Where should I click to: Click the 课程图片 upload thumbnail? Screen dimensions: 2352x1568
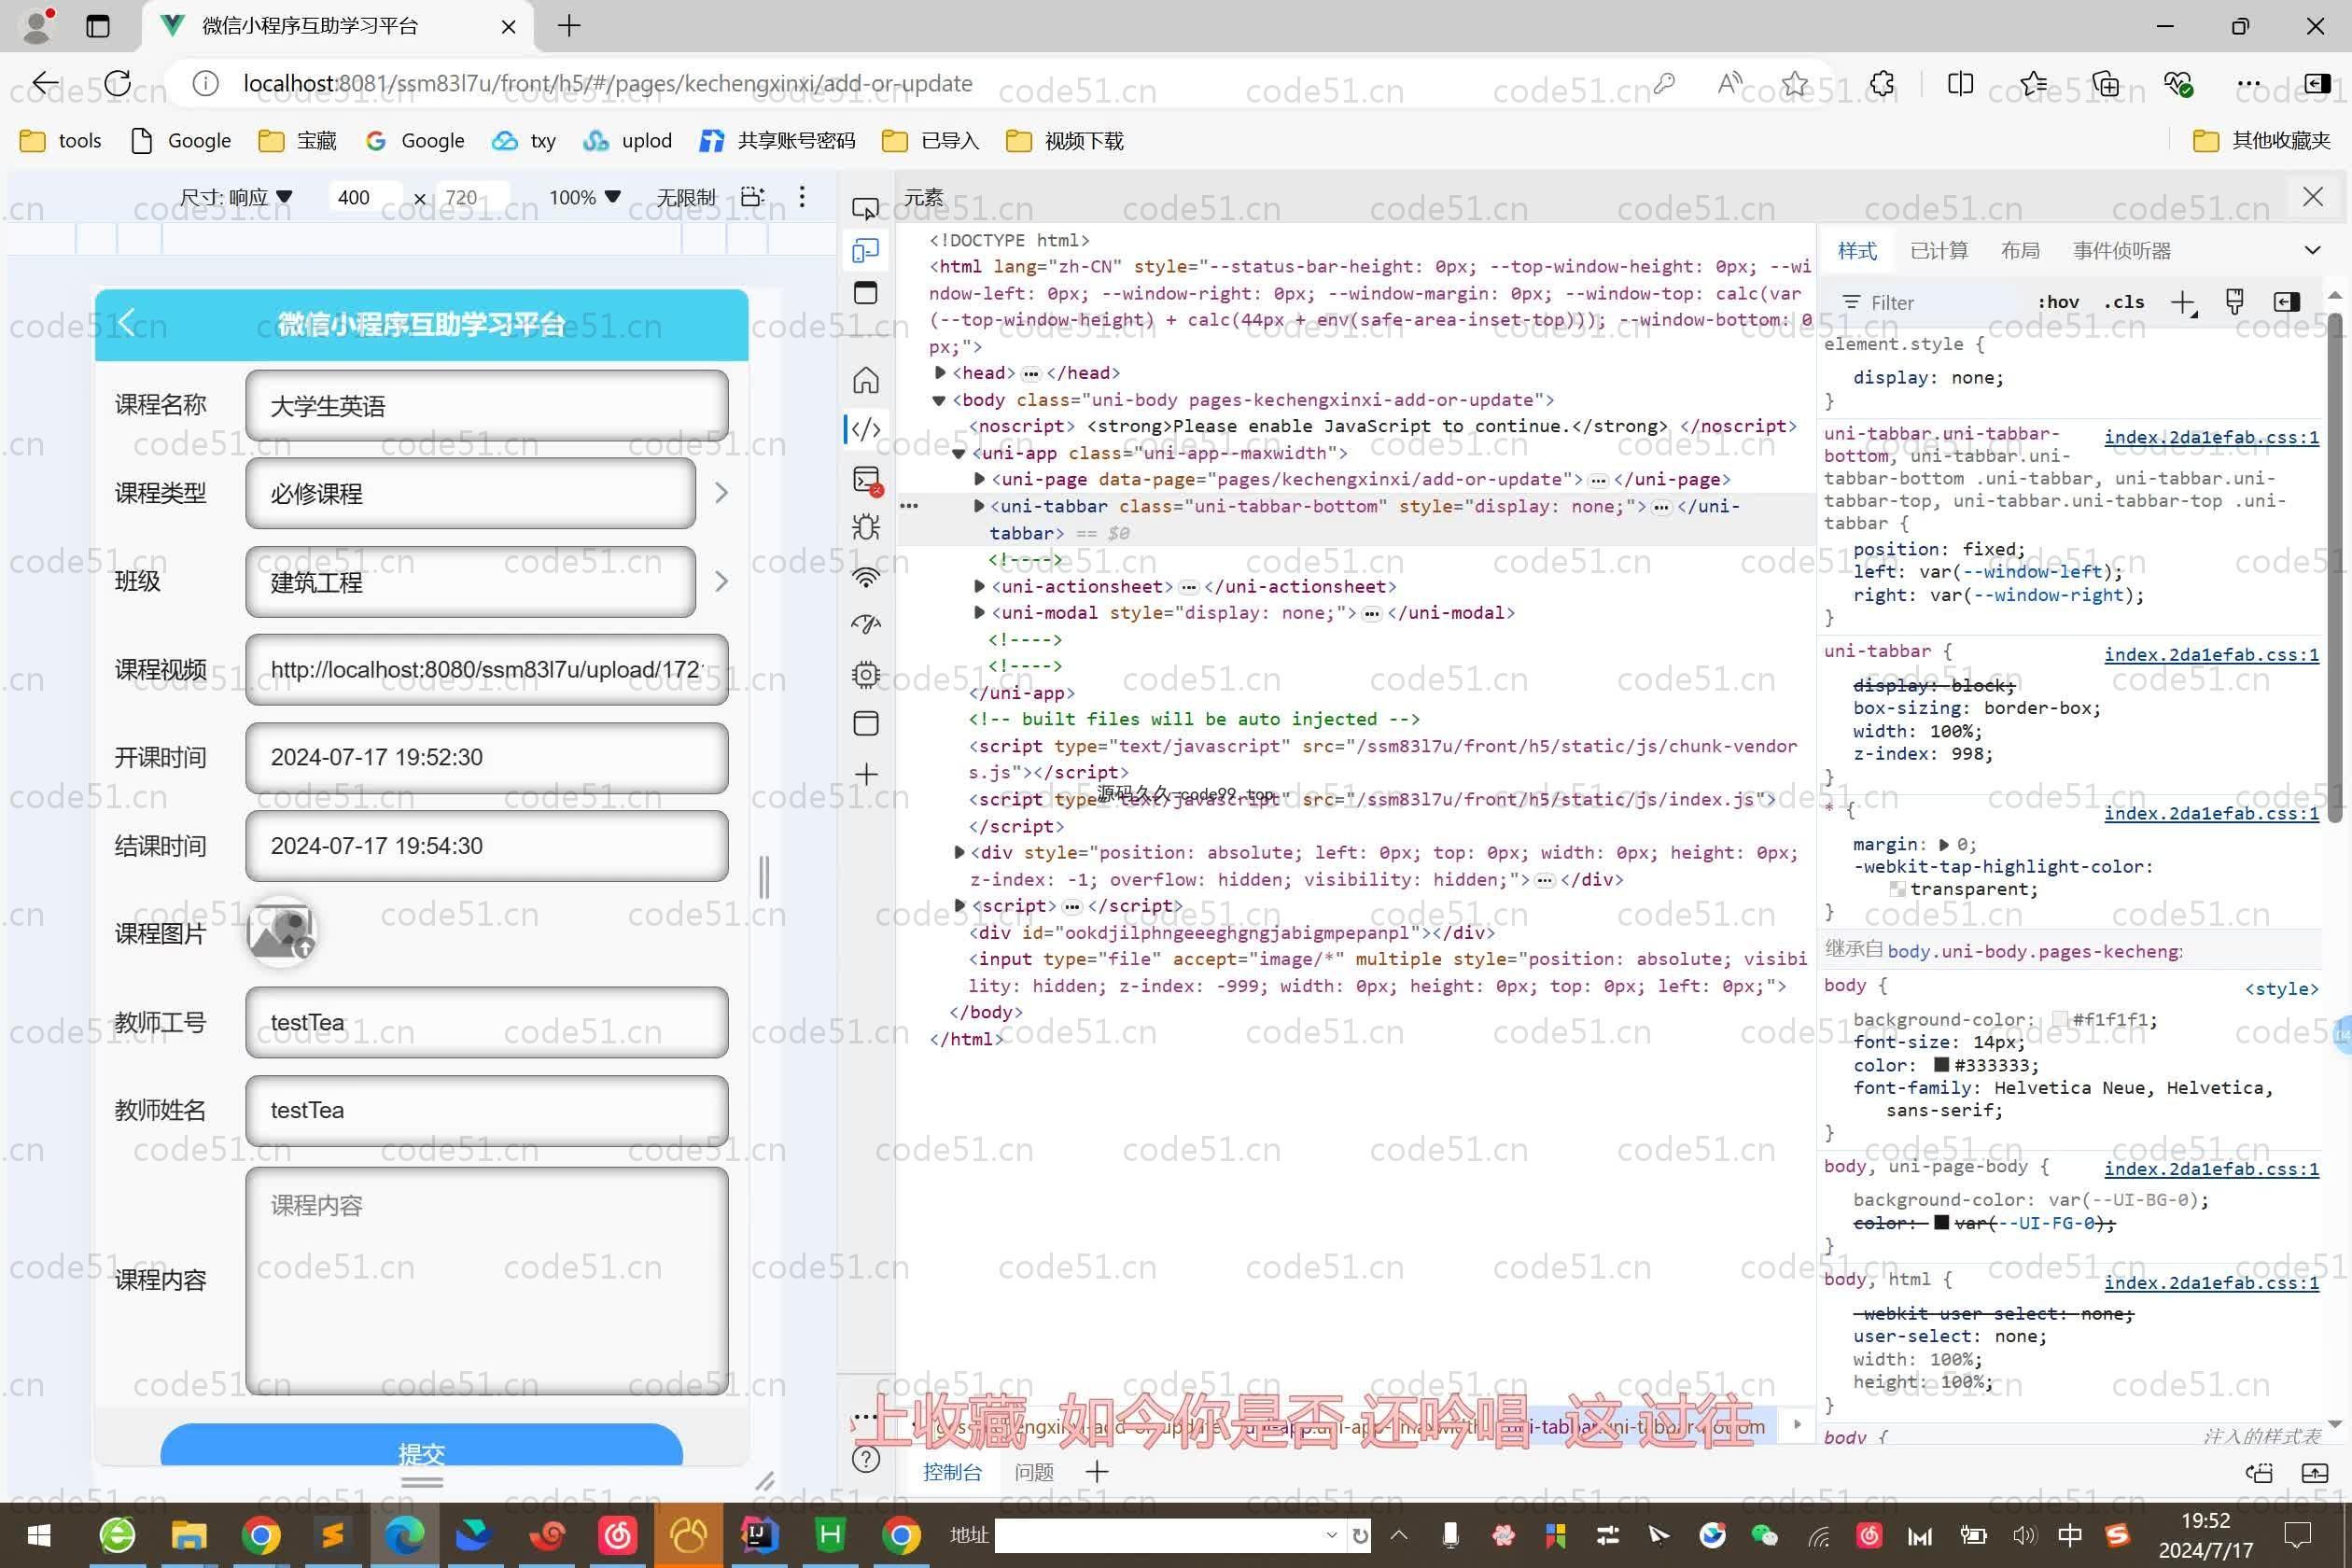tap(281, 932)
